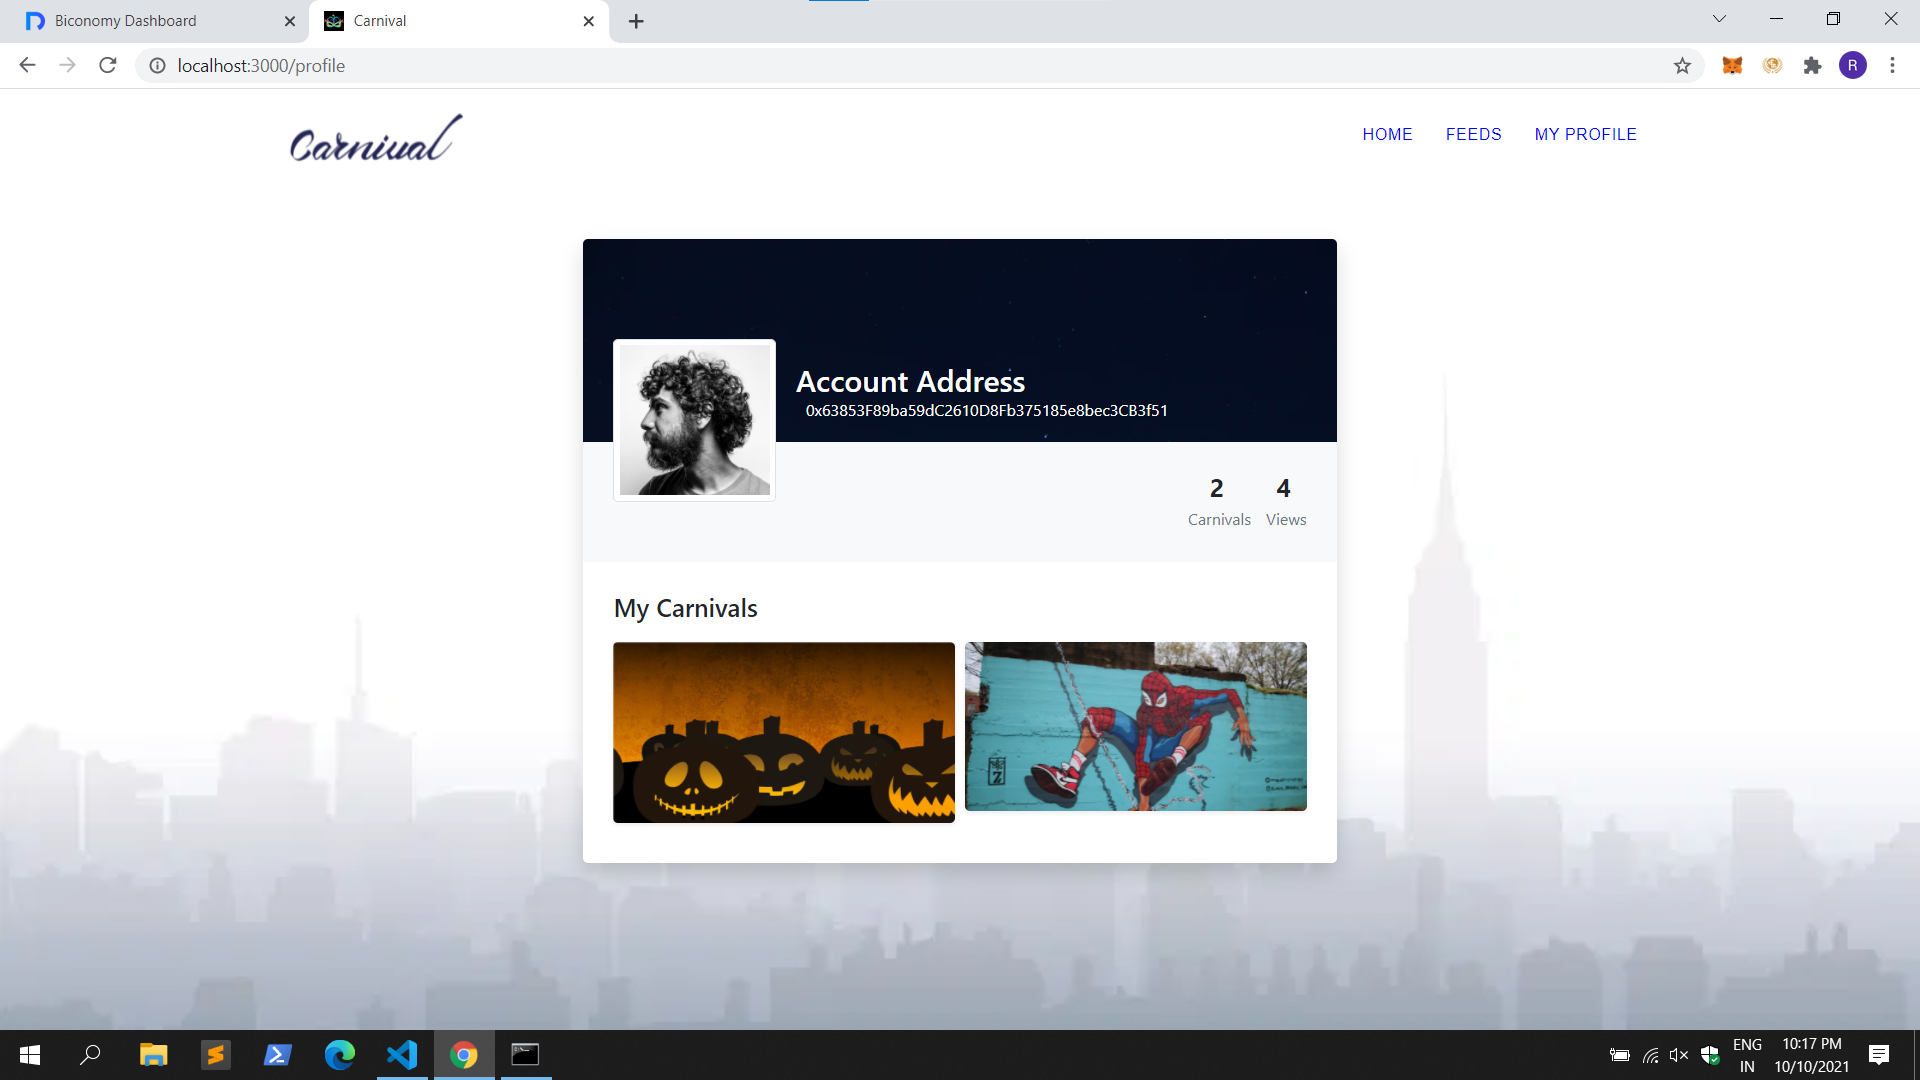Open the ENG language switcher in tray

[1746, 1055]
